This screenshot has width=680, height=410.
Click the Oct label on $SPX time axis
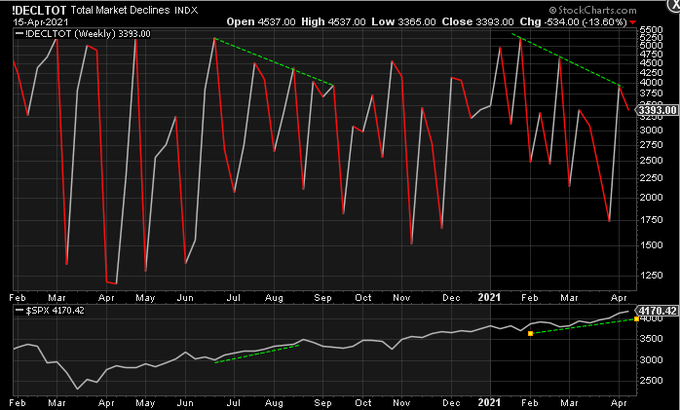(363, 403)
